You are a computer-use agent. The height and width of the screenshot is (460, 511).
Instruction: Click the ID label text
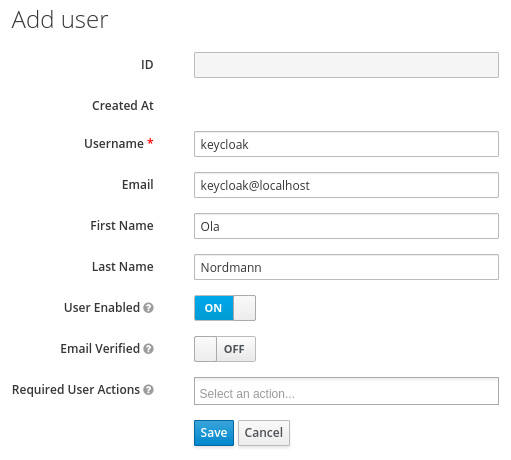tap(147, 65)
